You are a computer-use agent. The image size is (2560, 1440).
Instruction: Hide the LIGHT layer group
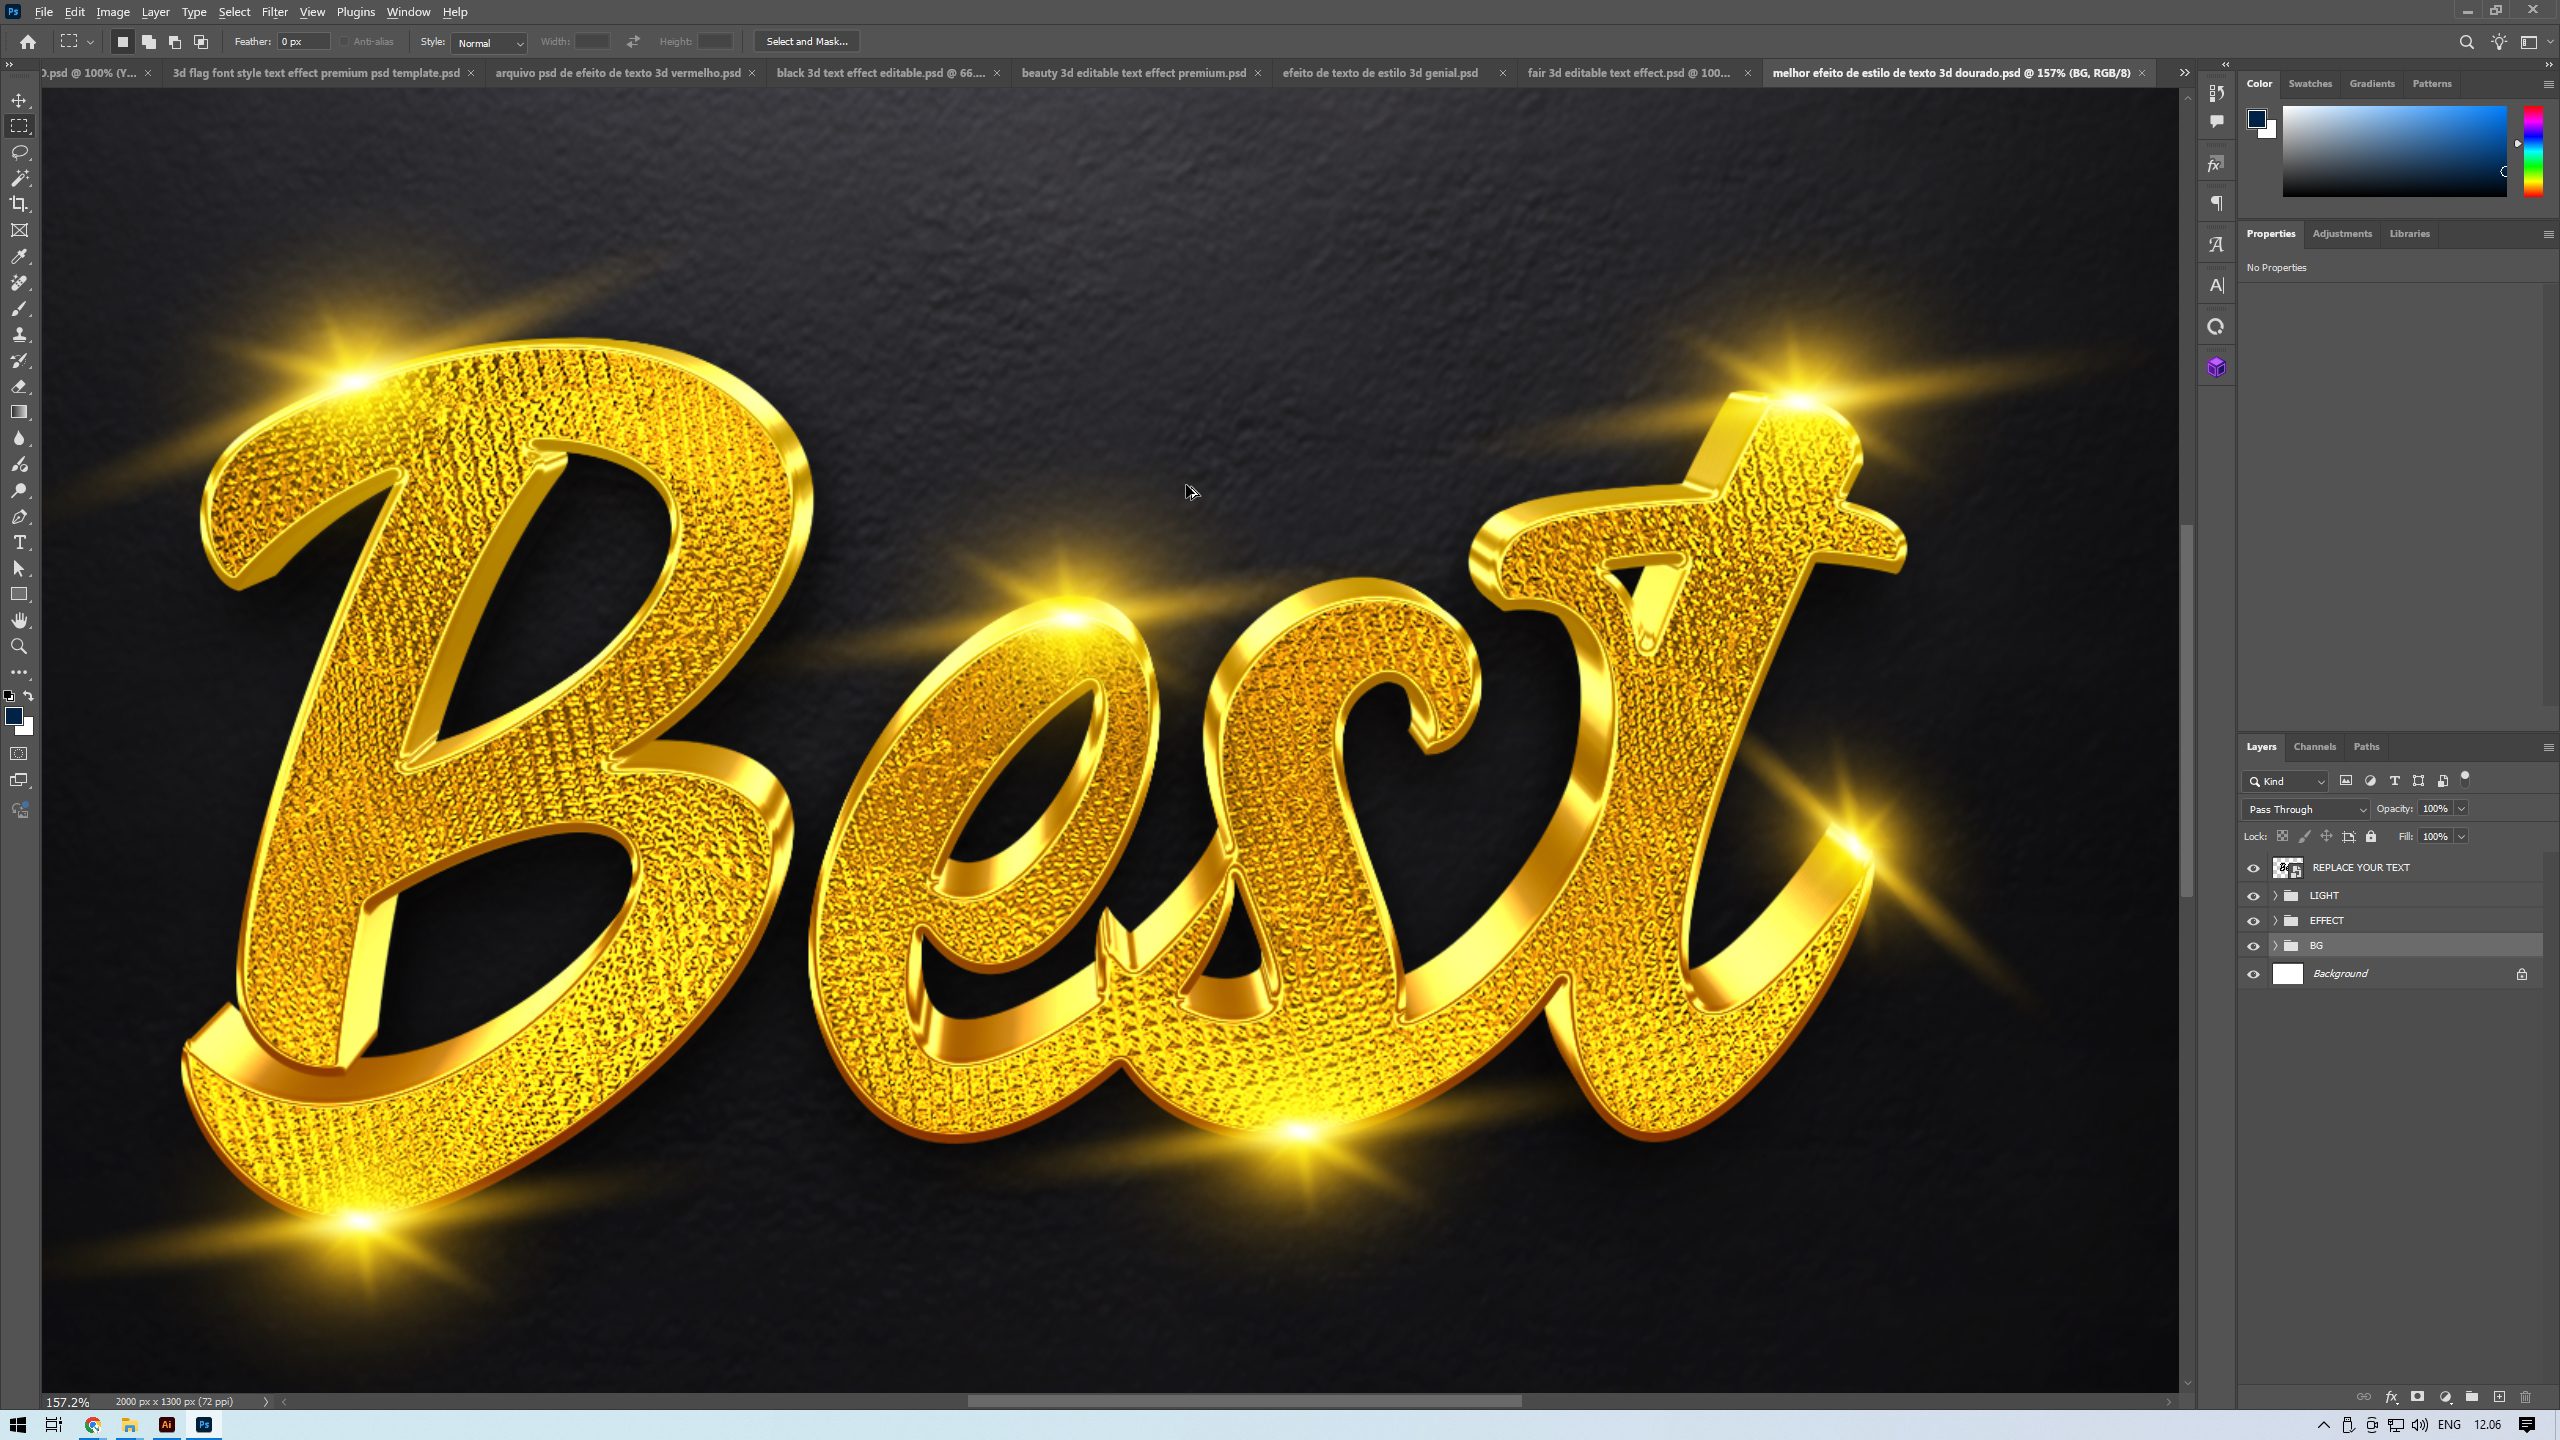click(2253, 894)
